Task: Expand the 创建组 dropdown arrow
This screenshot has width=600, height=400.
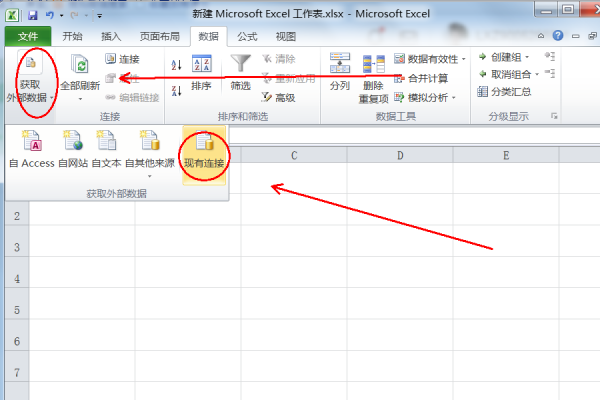Action: [x=527, y=57]
